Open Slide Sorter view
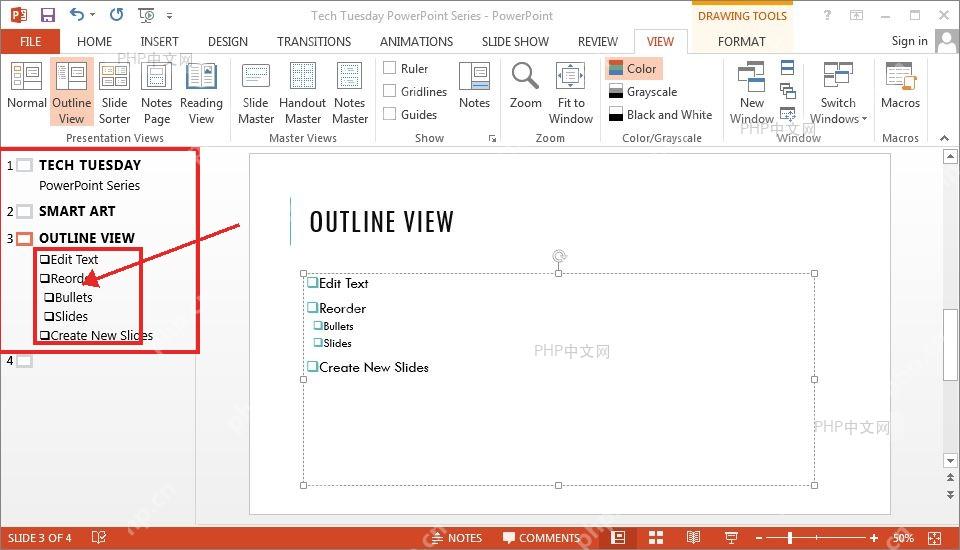960x550 pixels. point(114,92)
